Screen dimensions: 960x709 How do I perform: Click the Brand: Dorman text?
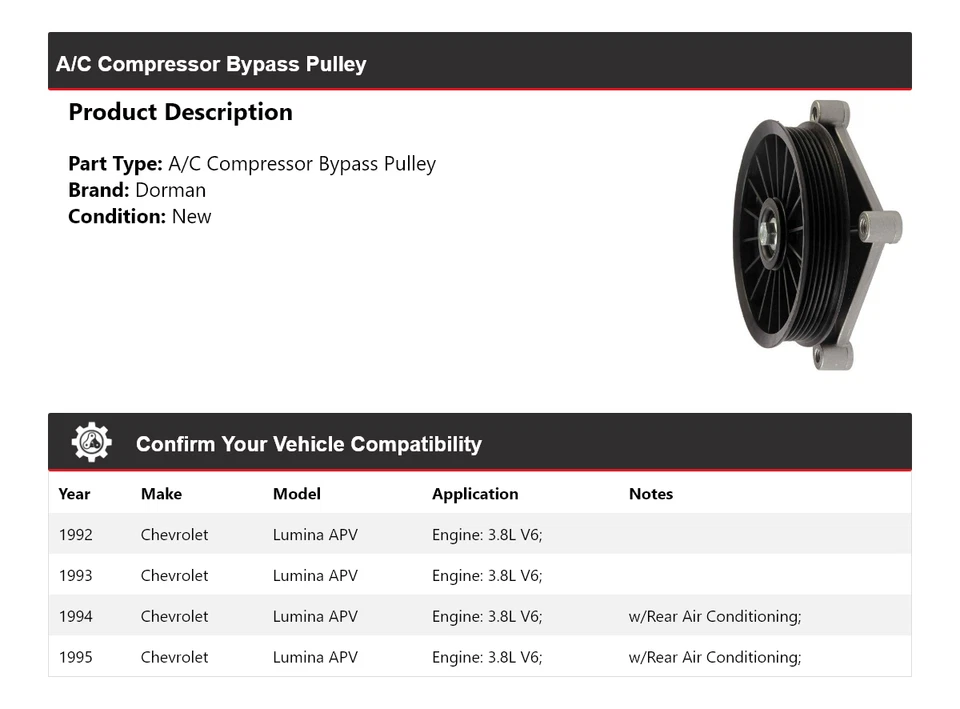[x=137, y=190]
